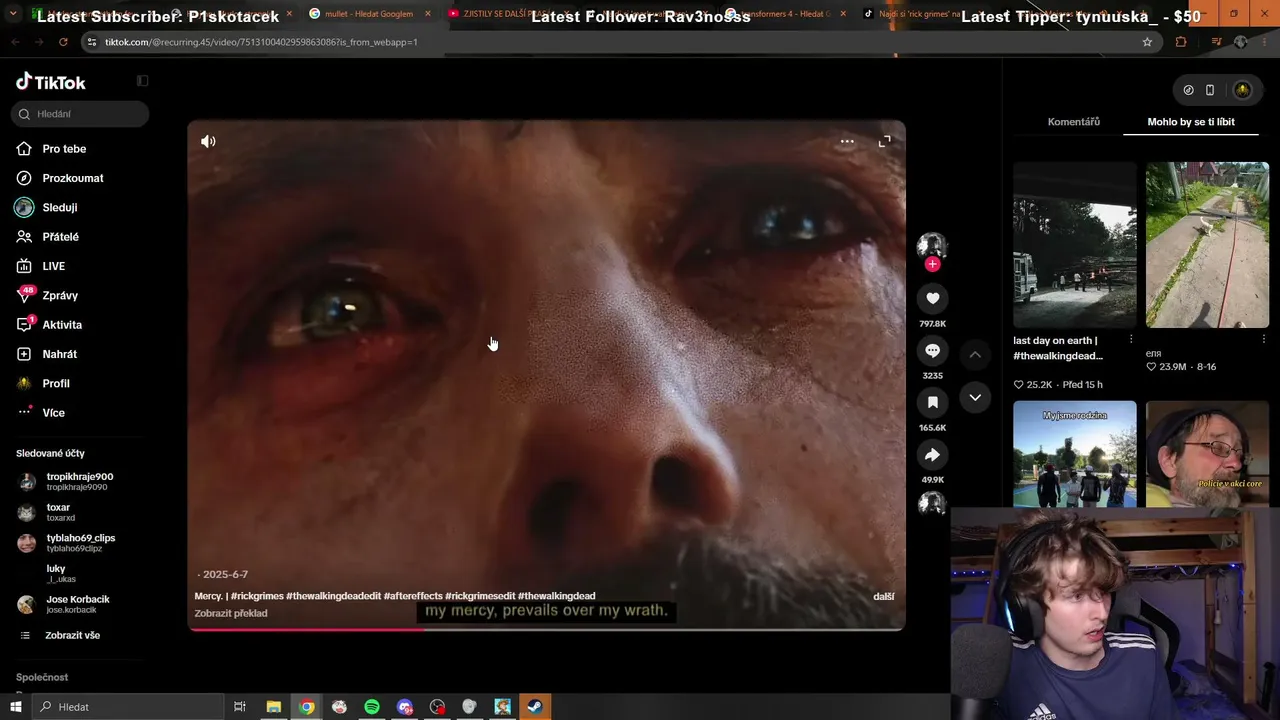This screenshot has width=1280, height=720.
Task: Open the LIVE section
Action: (x=53, y=266)
